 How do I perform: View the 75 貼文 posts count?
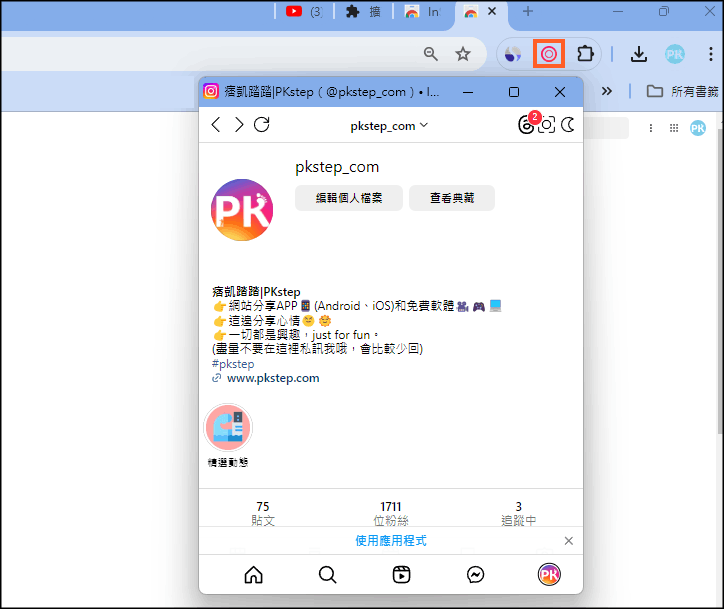pos(263,513)
